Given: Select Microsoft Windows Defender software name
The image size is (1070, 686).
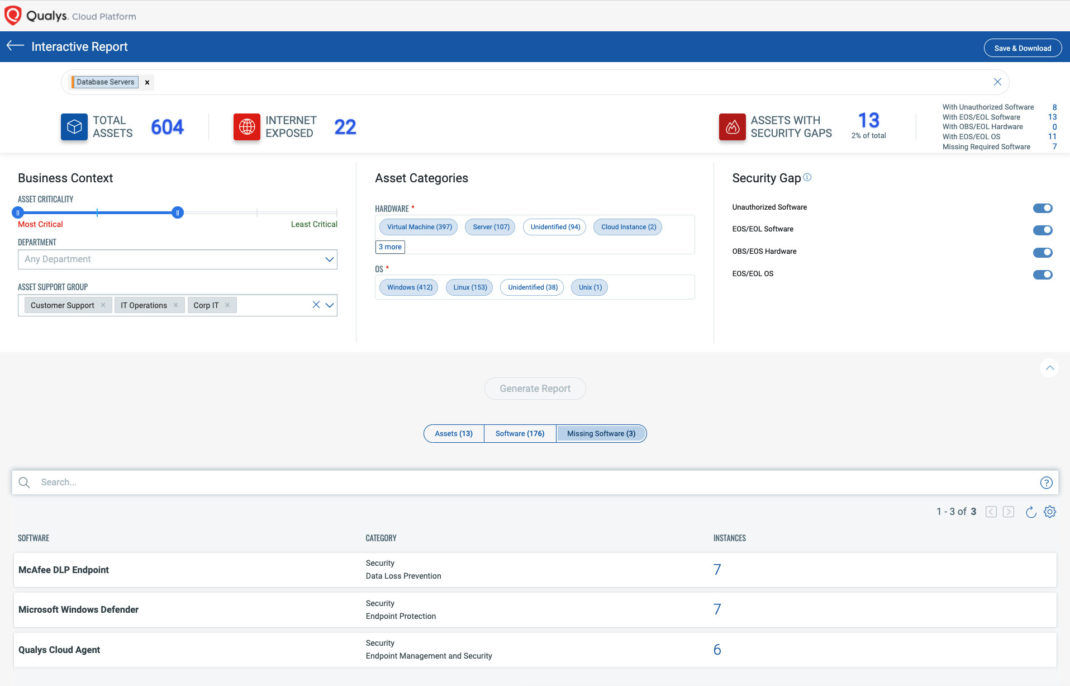Looking at the screenshot, I should tap(78, 610).
